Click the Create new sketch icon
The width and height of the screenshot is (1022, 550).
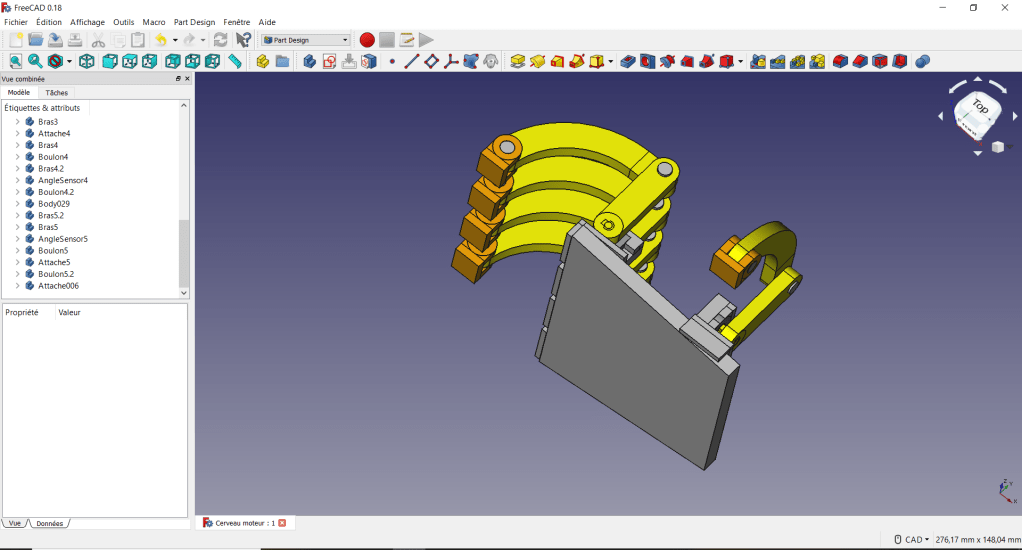(x=329, y=62)
